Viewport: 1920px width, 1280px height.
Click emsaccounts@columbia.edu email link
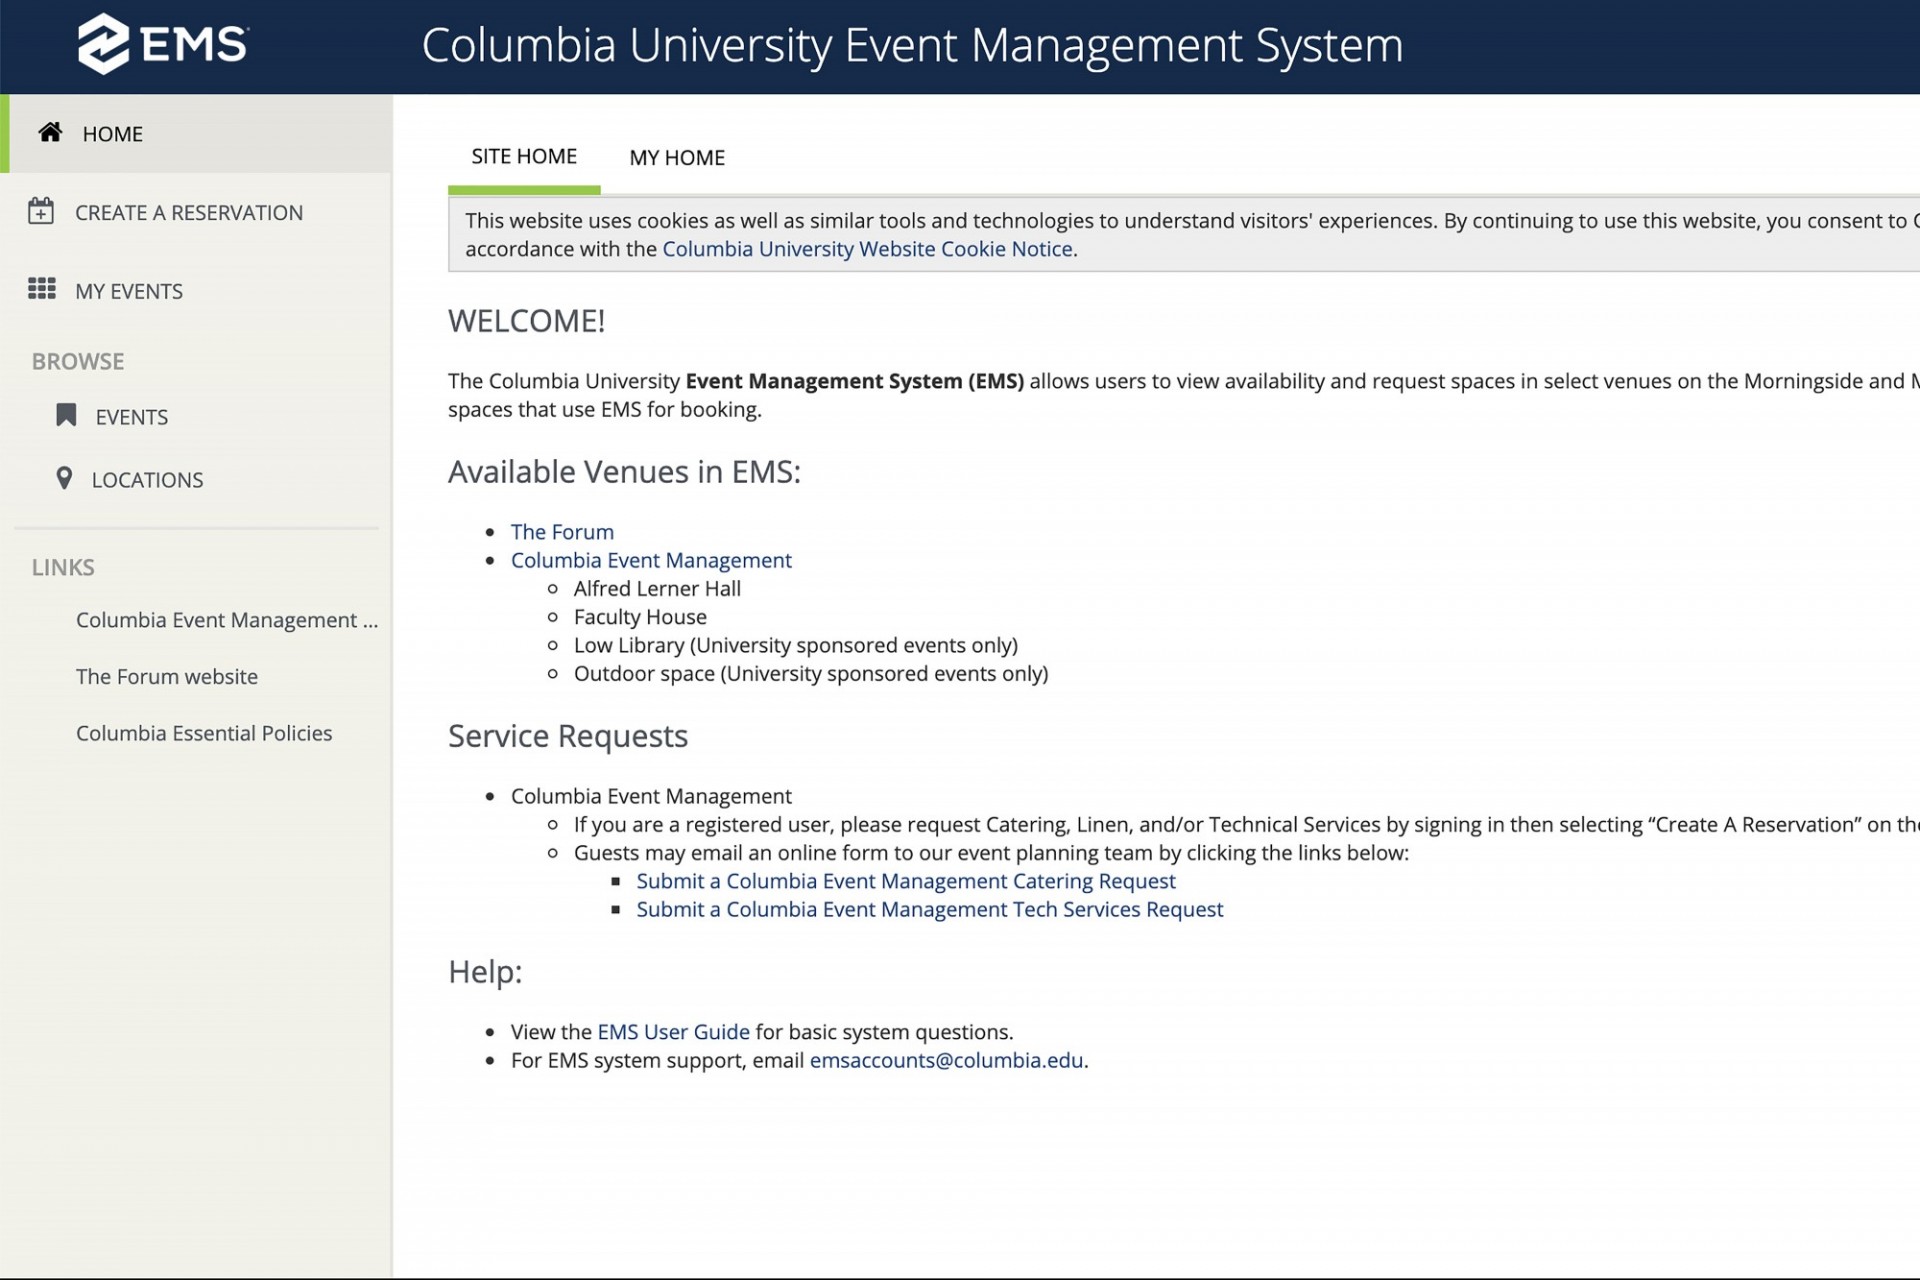(x=946, y=1059)
